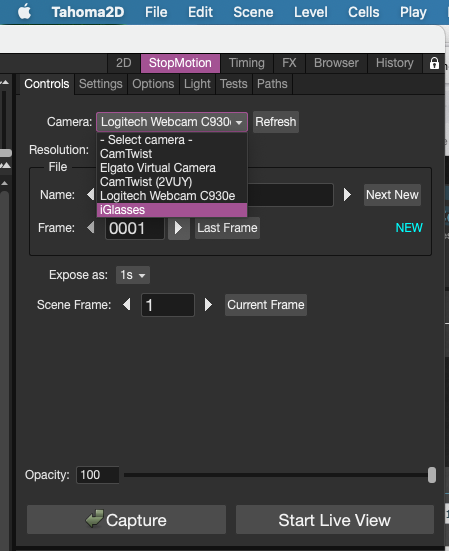Click the Scene Frame input field
Screen dimensions: 449x551
coord(168,305)
